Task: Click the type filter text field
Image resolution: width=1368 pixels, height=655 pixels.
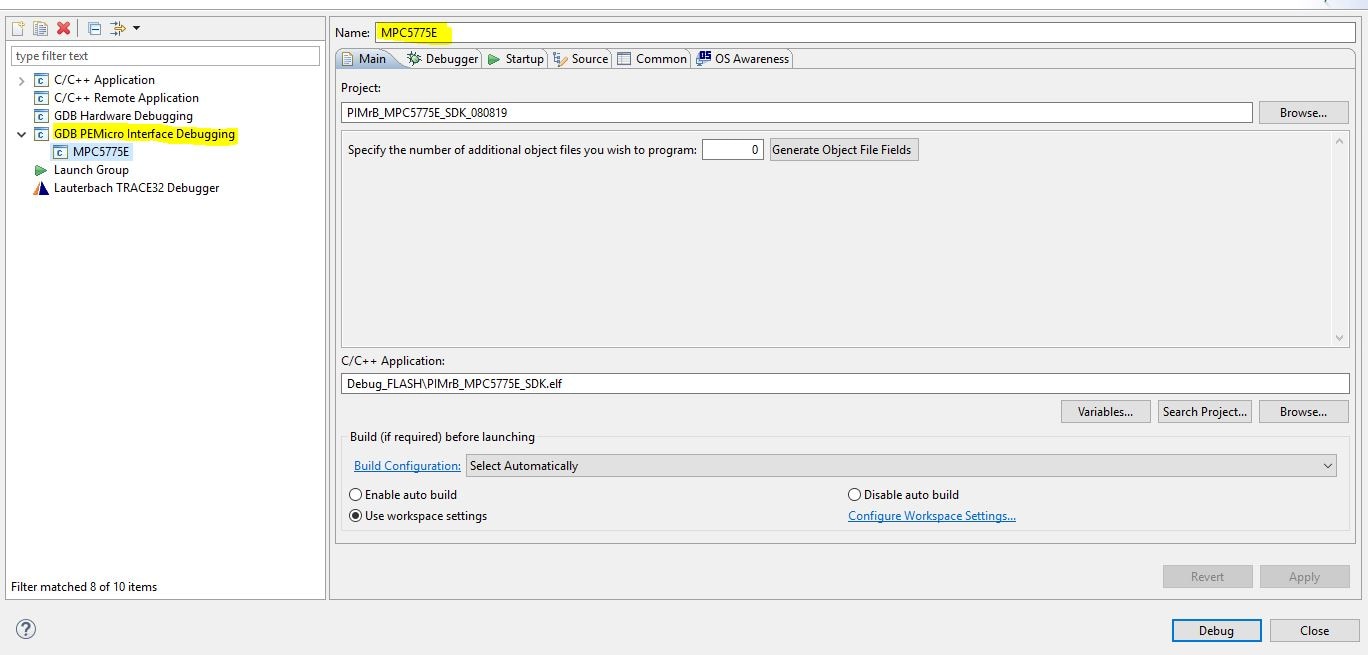Action: coord(165,56)
